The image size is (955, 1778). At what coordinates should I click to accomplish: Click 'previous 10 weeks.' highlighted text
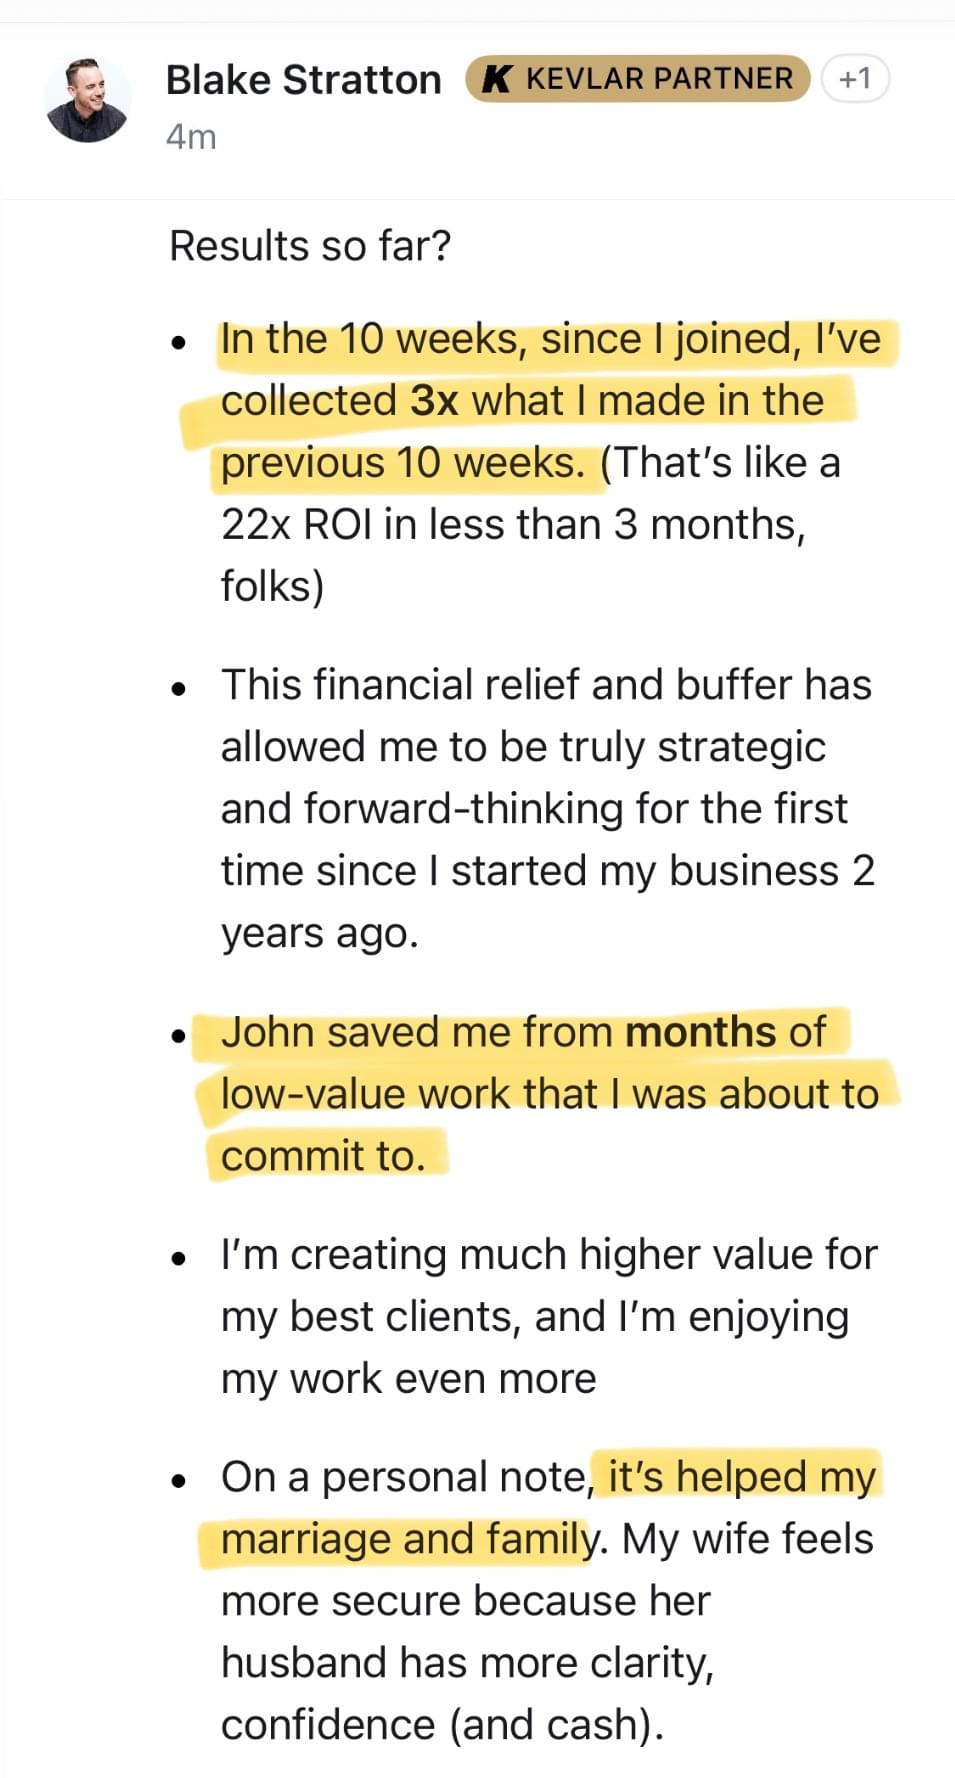pyautogui.click(x=403, y=463)
